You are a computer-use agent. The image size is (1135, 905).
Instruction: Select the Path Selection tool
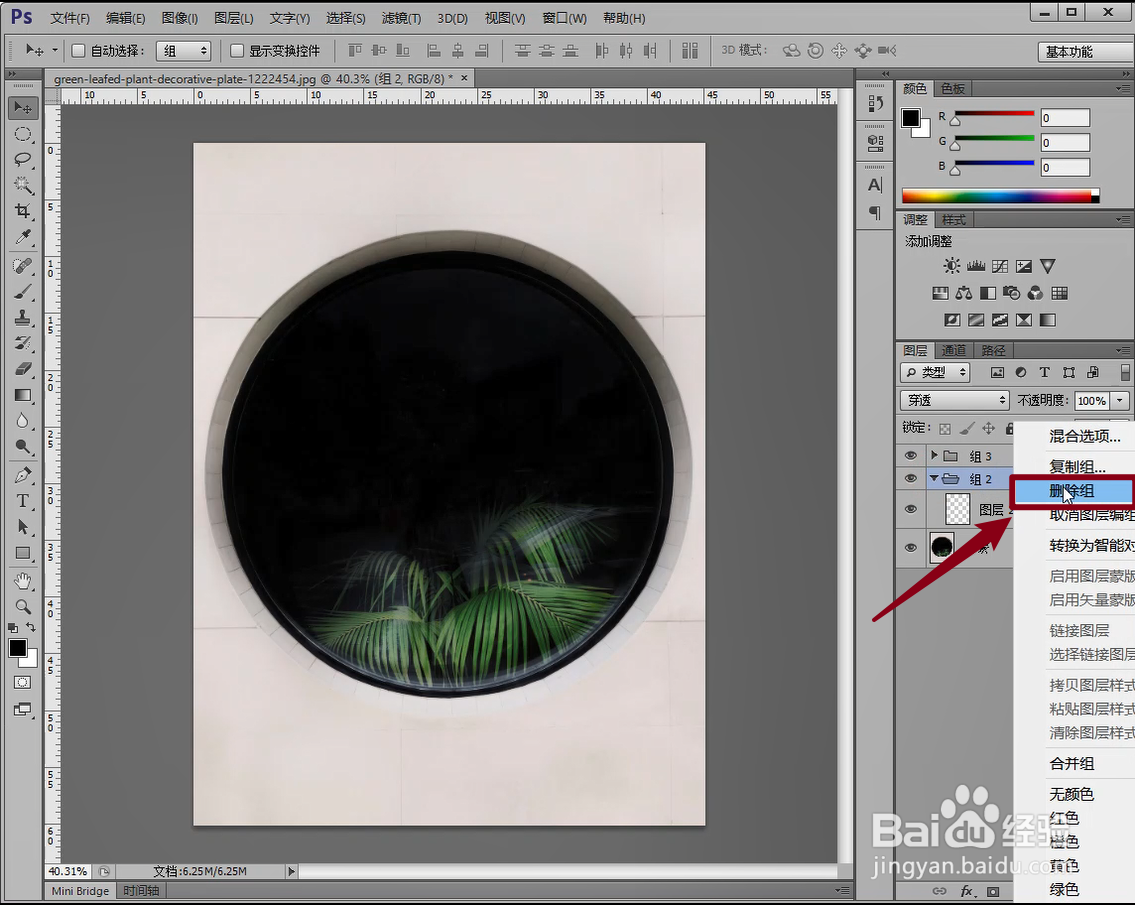click(x=22, y=527)
